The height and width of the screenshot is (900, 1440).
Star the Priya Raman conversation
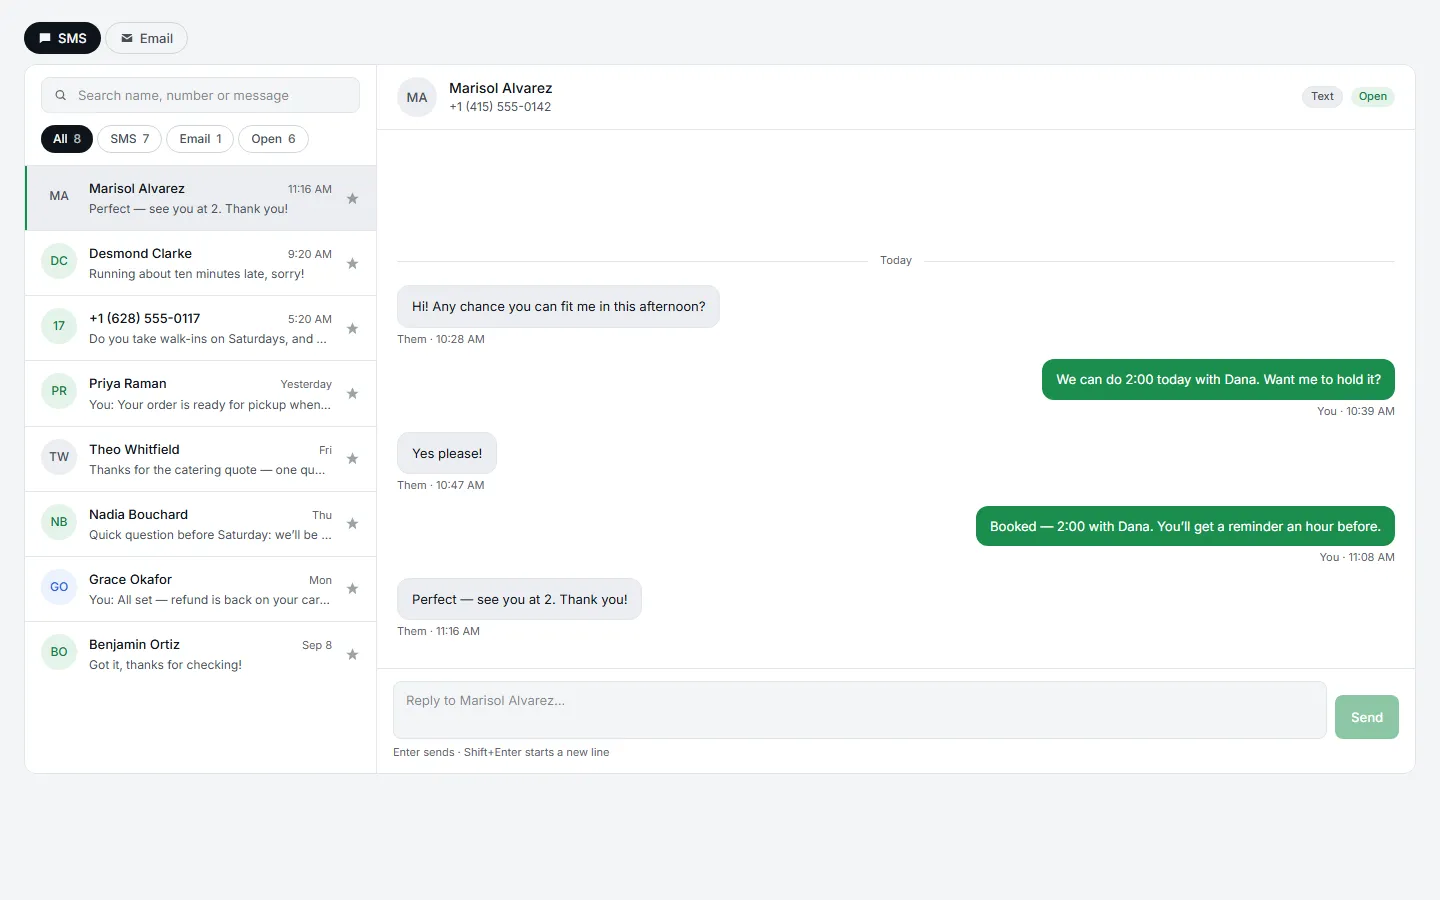[x=352, y=393]
